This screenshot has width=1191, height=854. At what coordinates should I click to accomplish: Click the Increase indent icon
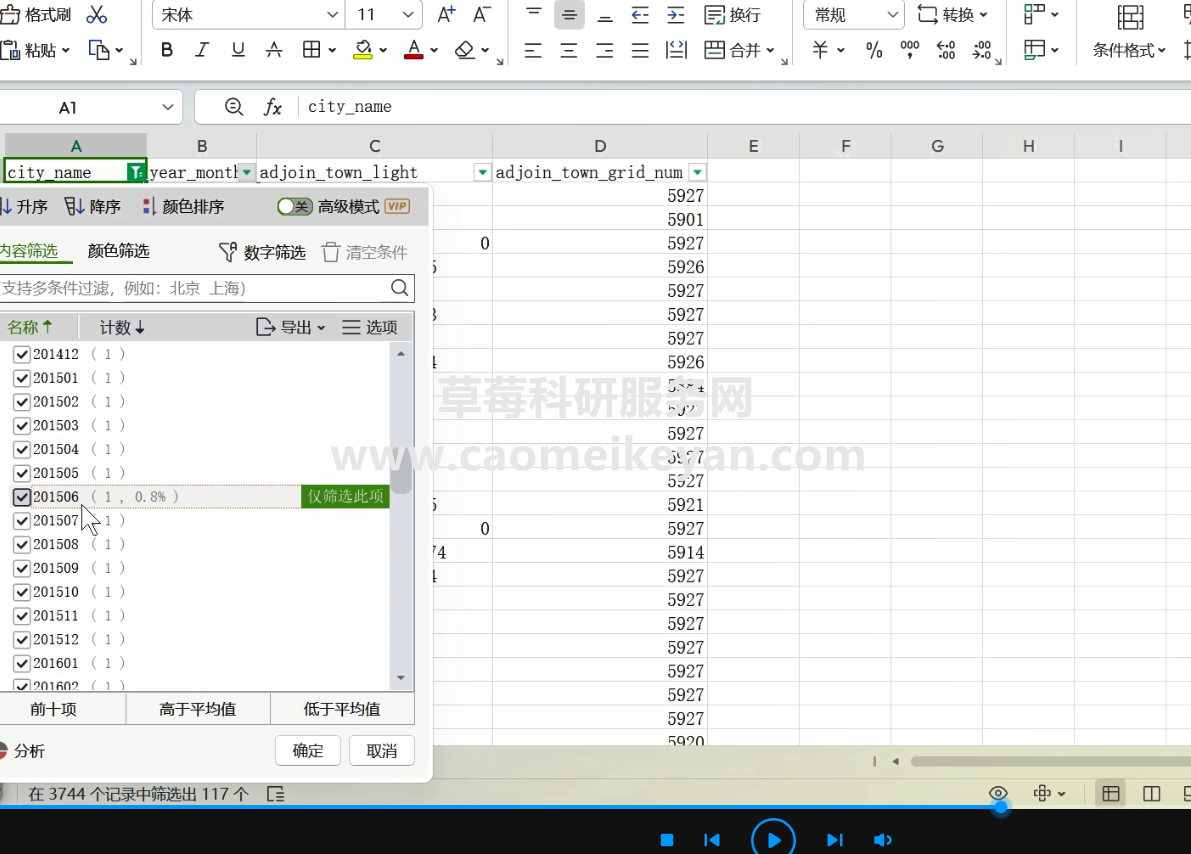(x=675, y=14)
